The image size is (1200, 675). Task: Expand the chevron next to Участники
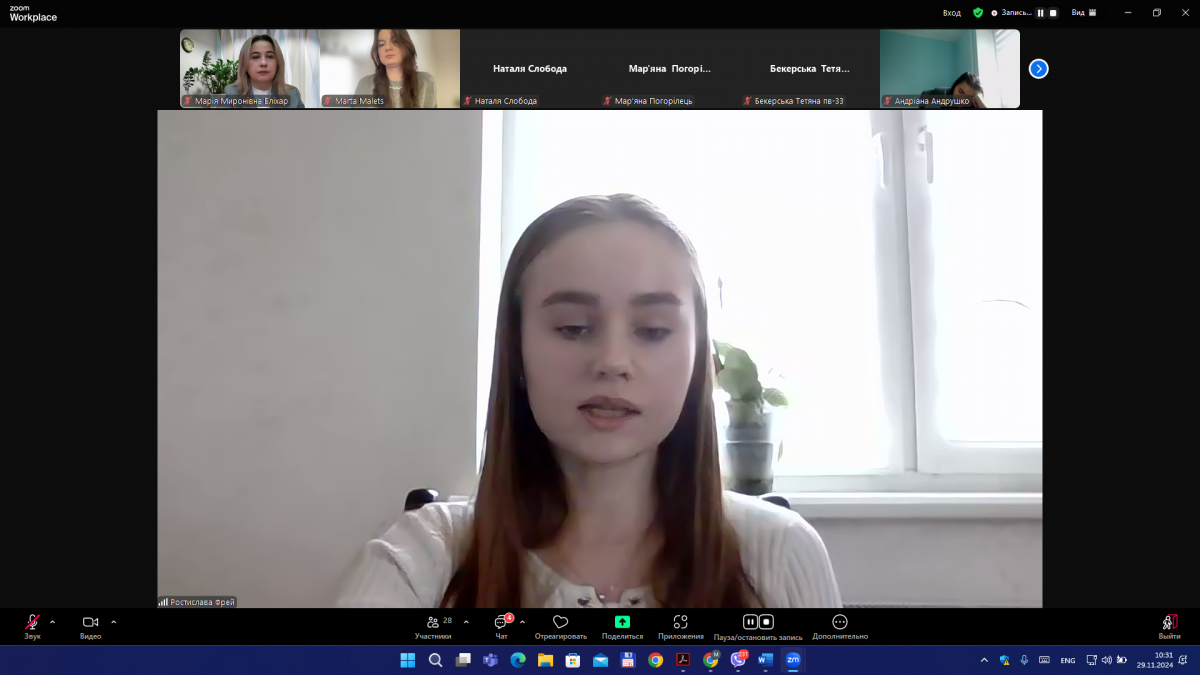pyautogui.click(x=466, y=622)
